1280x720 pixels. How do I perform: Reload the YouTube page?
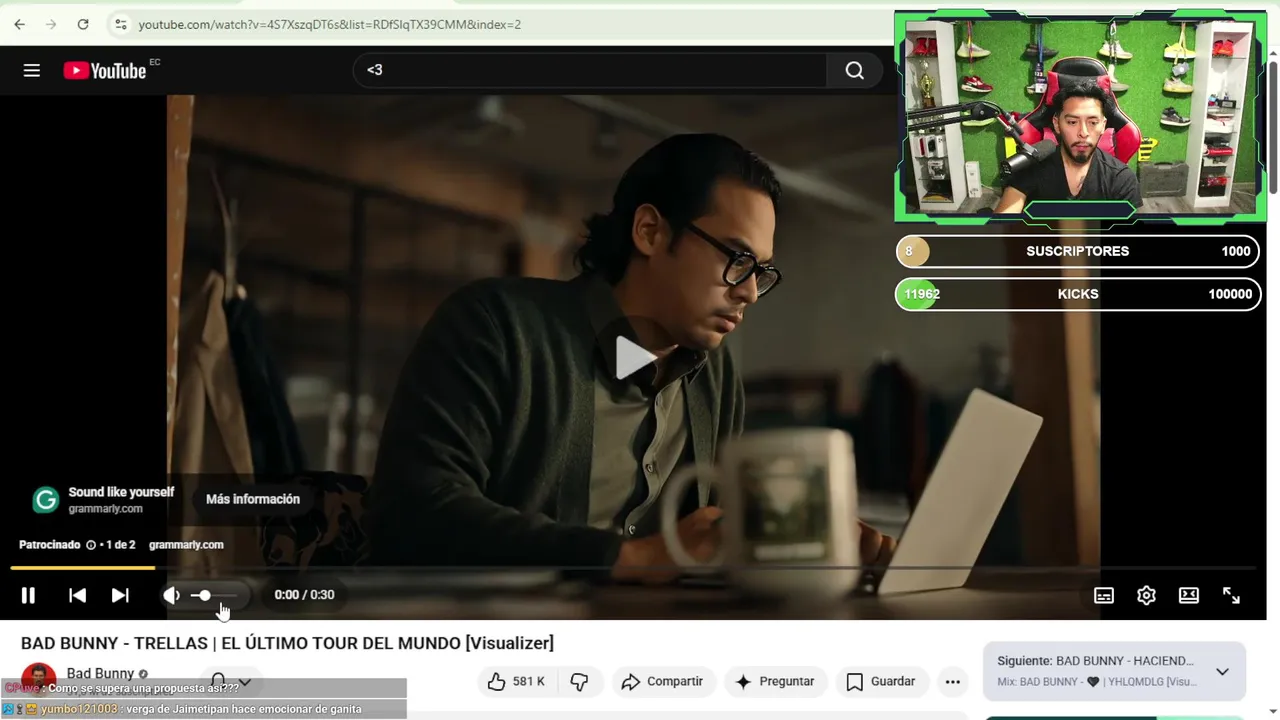pos(83,24)
